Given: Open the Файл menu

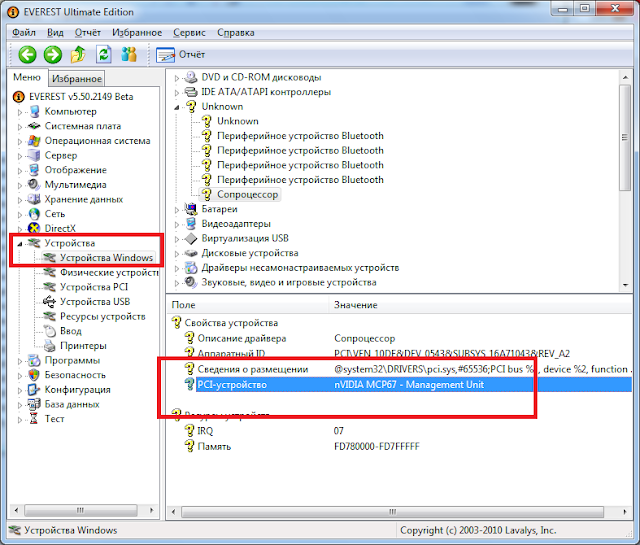Looking at the screenshot, I should (x=24, y=33).
